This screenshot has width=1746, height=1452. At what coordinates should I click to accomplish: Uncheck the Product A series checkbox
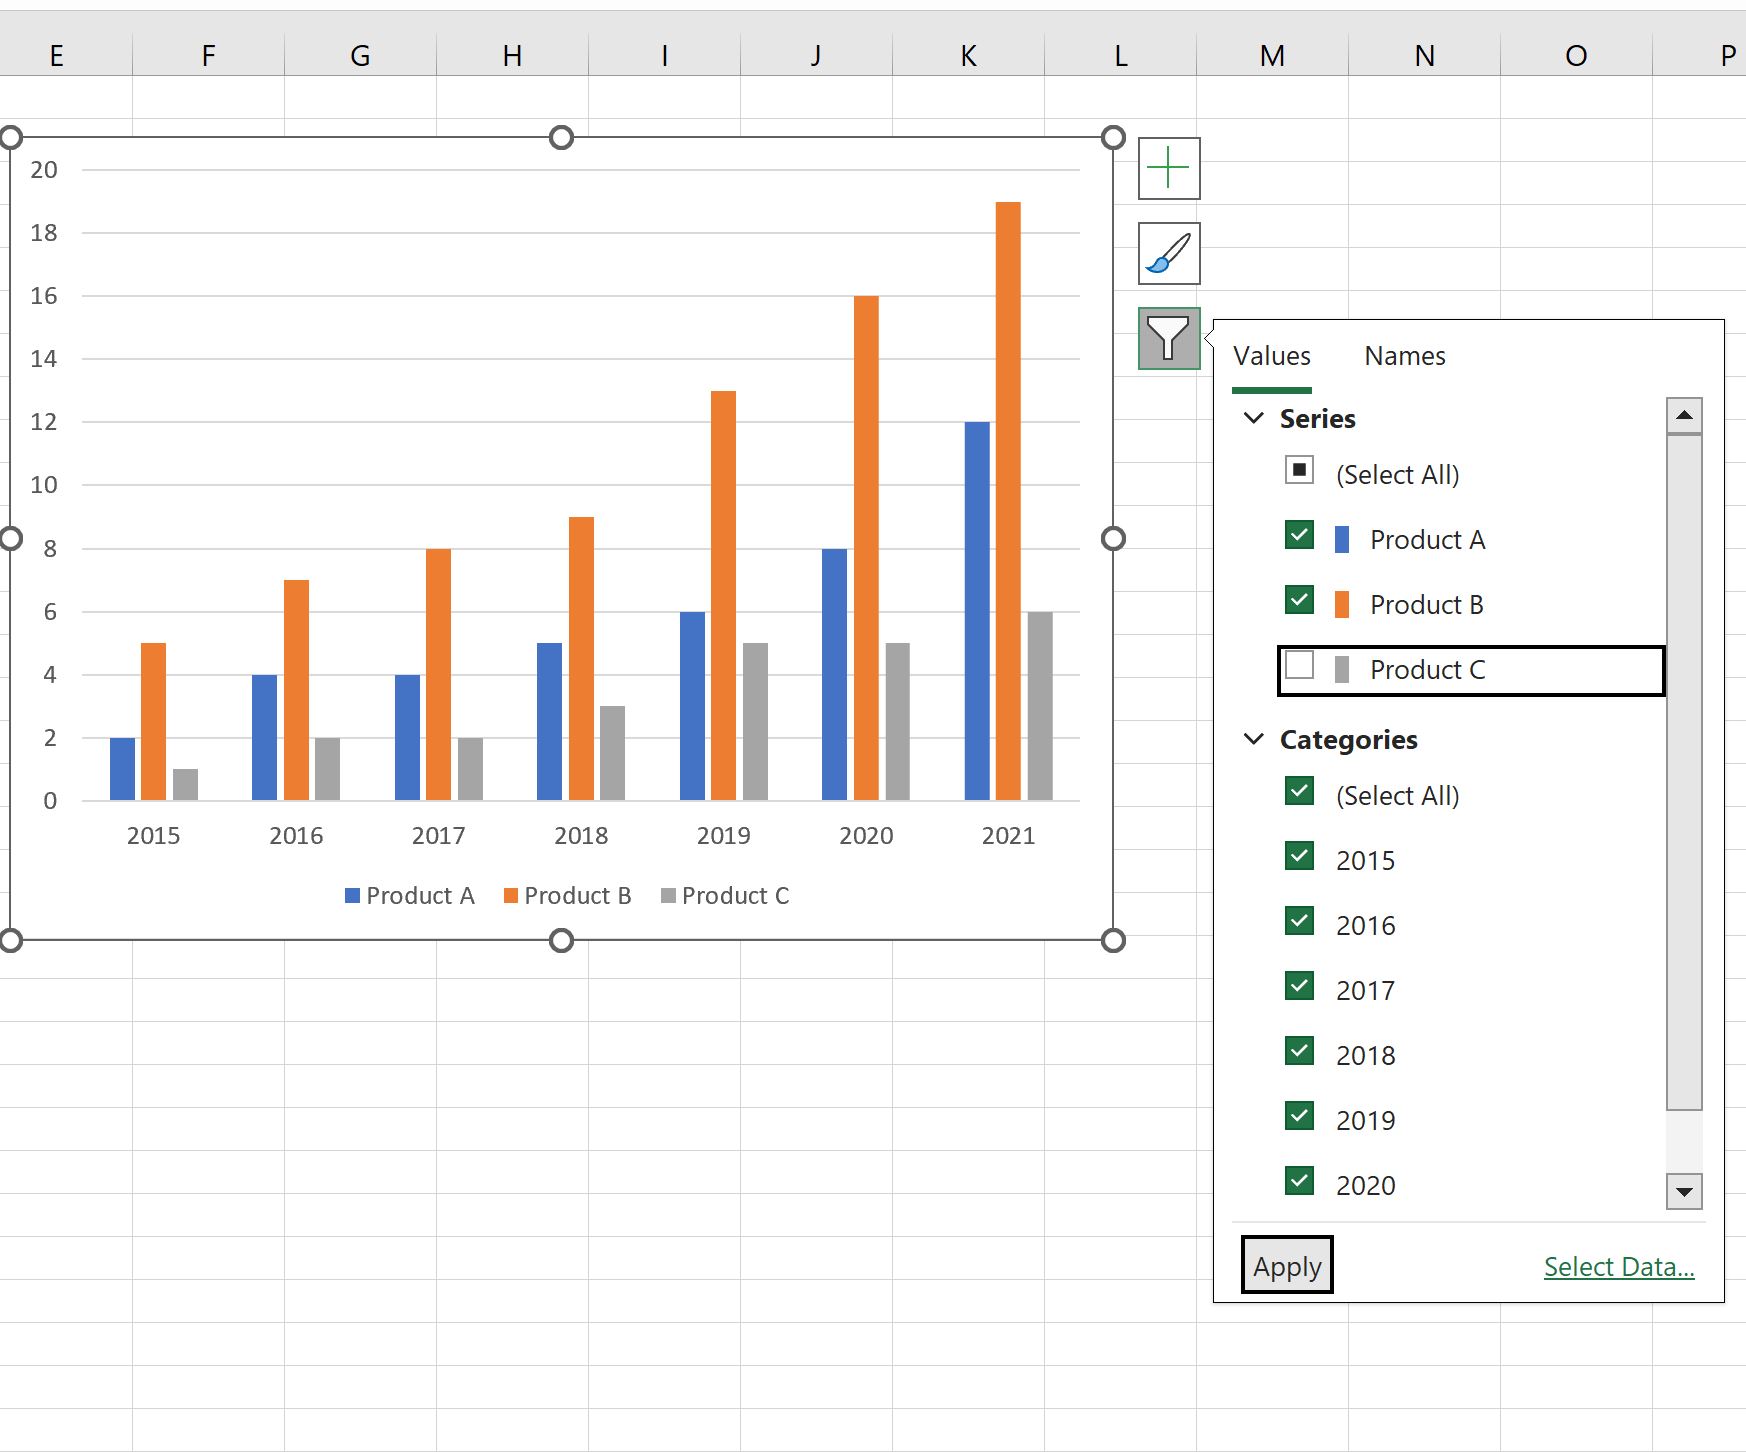(x=1299, y=535)
